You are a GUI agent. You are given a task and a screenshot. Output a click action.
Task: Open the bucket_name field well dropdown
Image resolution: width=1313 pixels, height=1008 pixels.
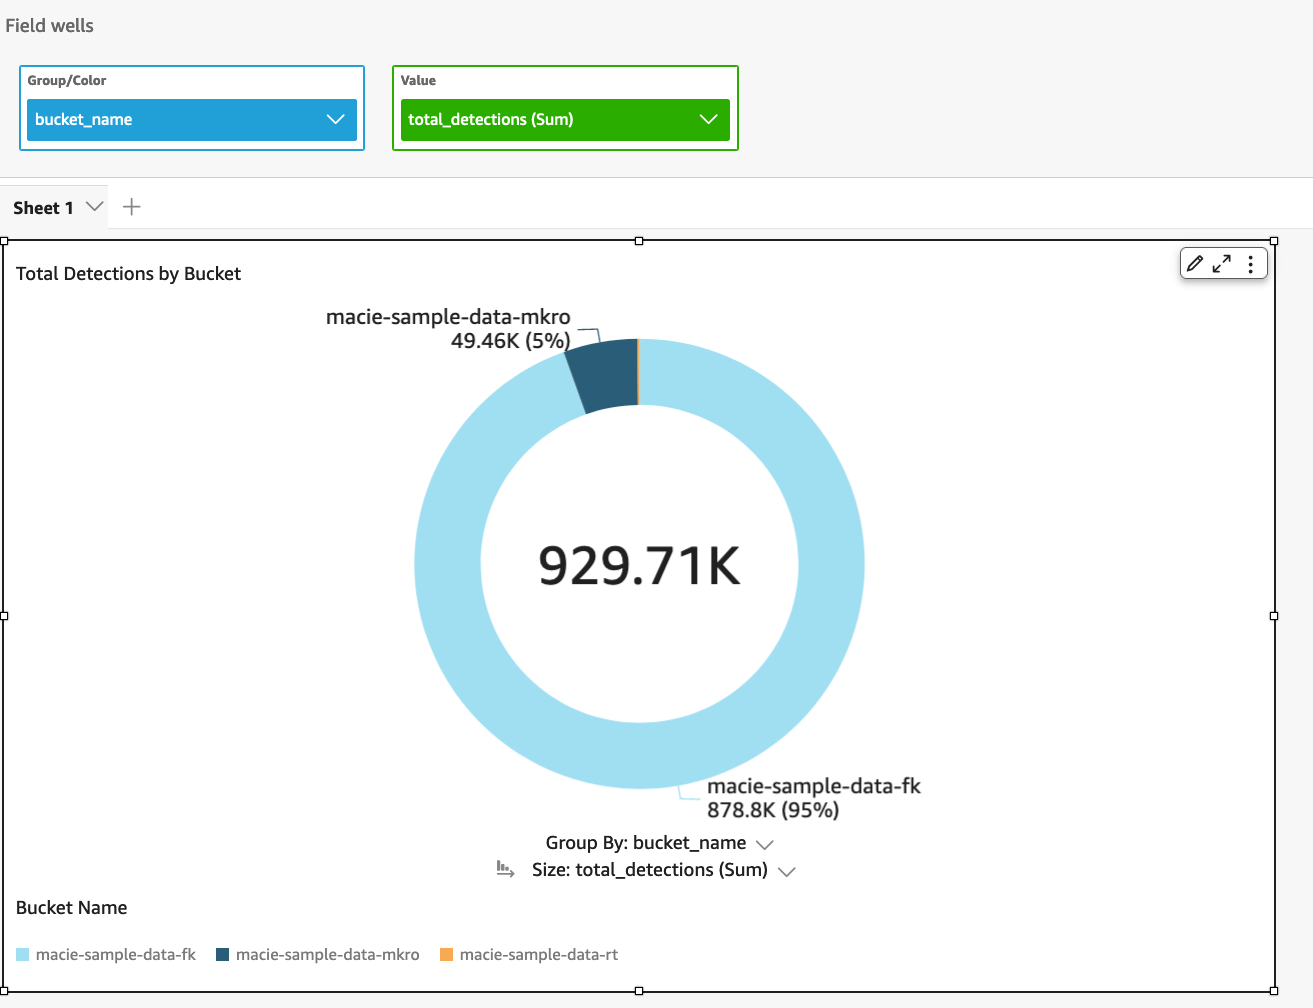[x=336, y=119]
